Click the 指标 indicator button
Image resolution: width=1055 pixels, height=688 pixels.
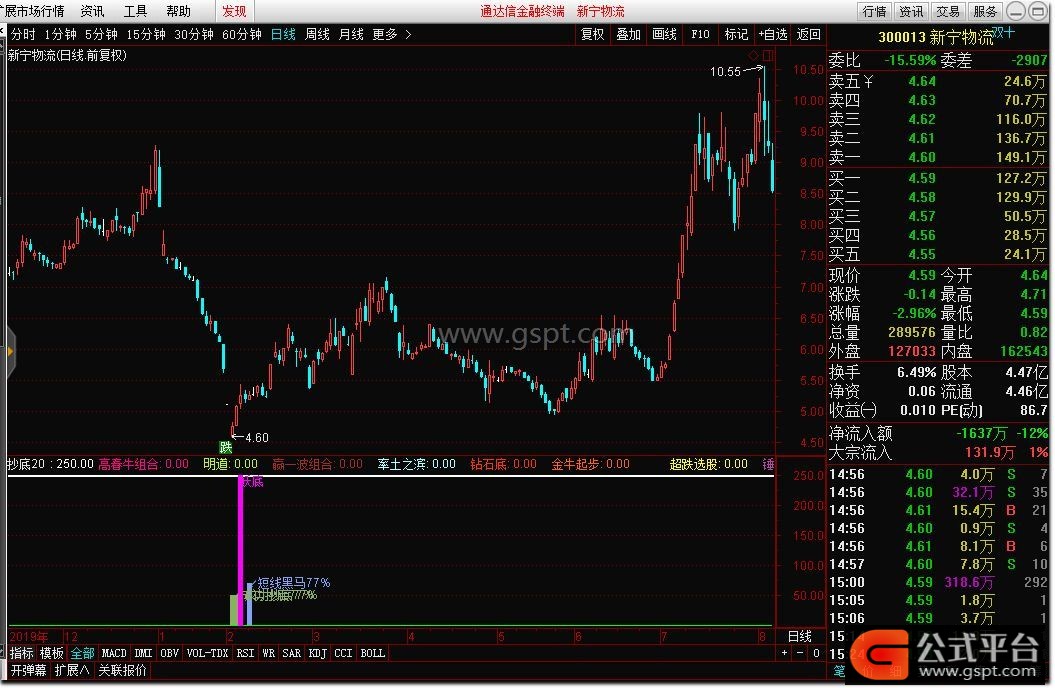(x=22, y=653)
